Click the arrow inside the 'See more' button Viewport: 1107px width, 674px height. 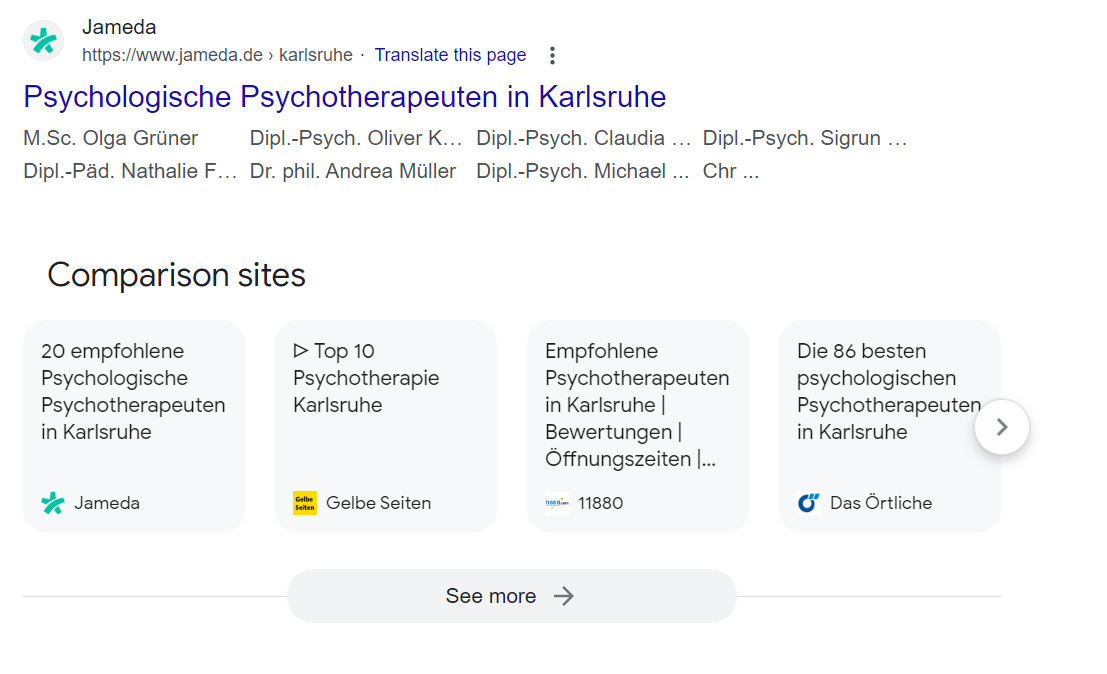point(565,595)
